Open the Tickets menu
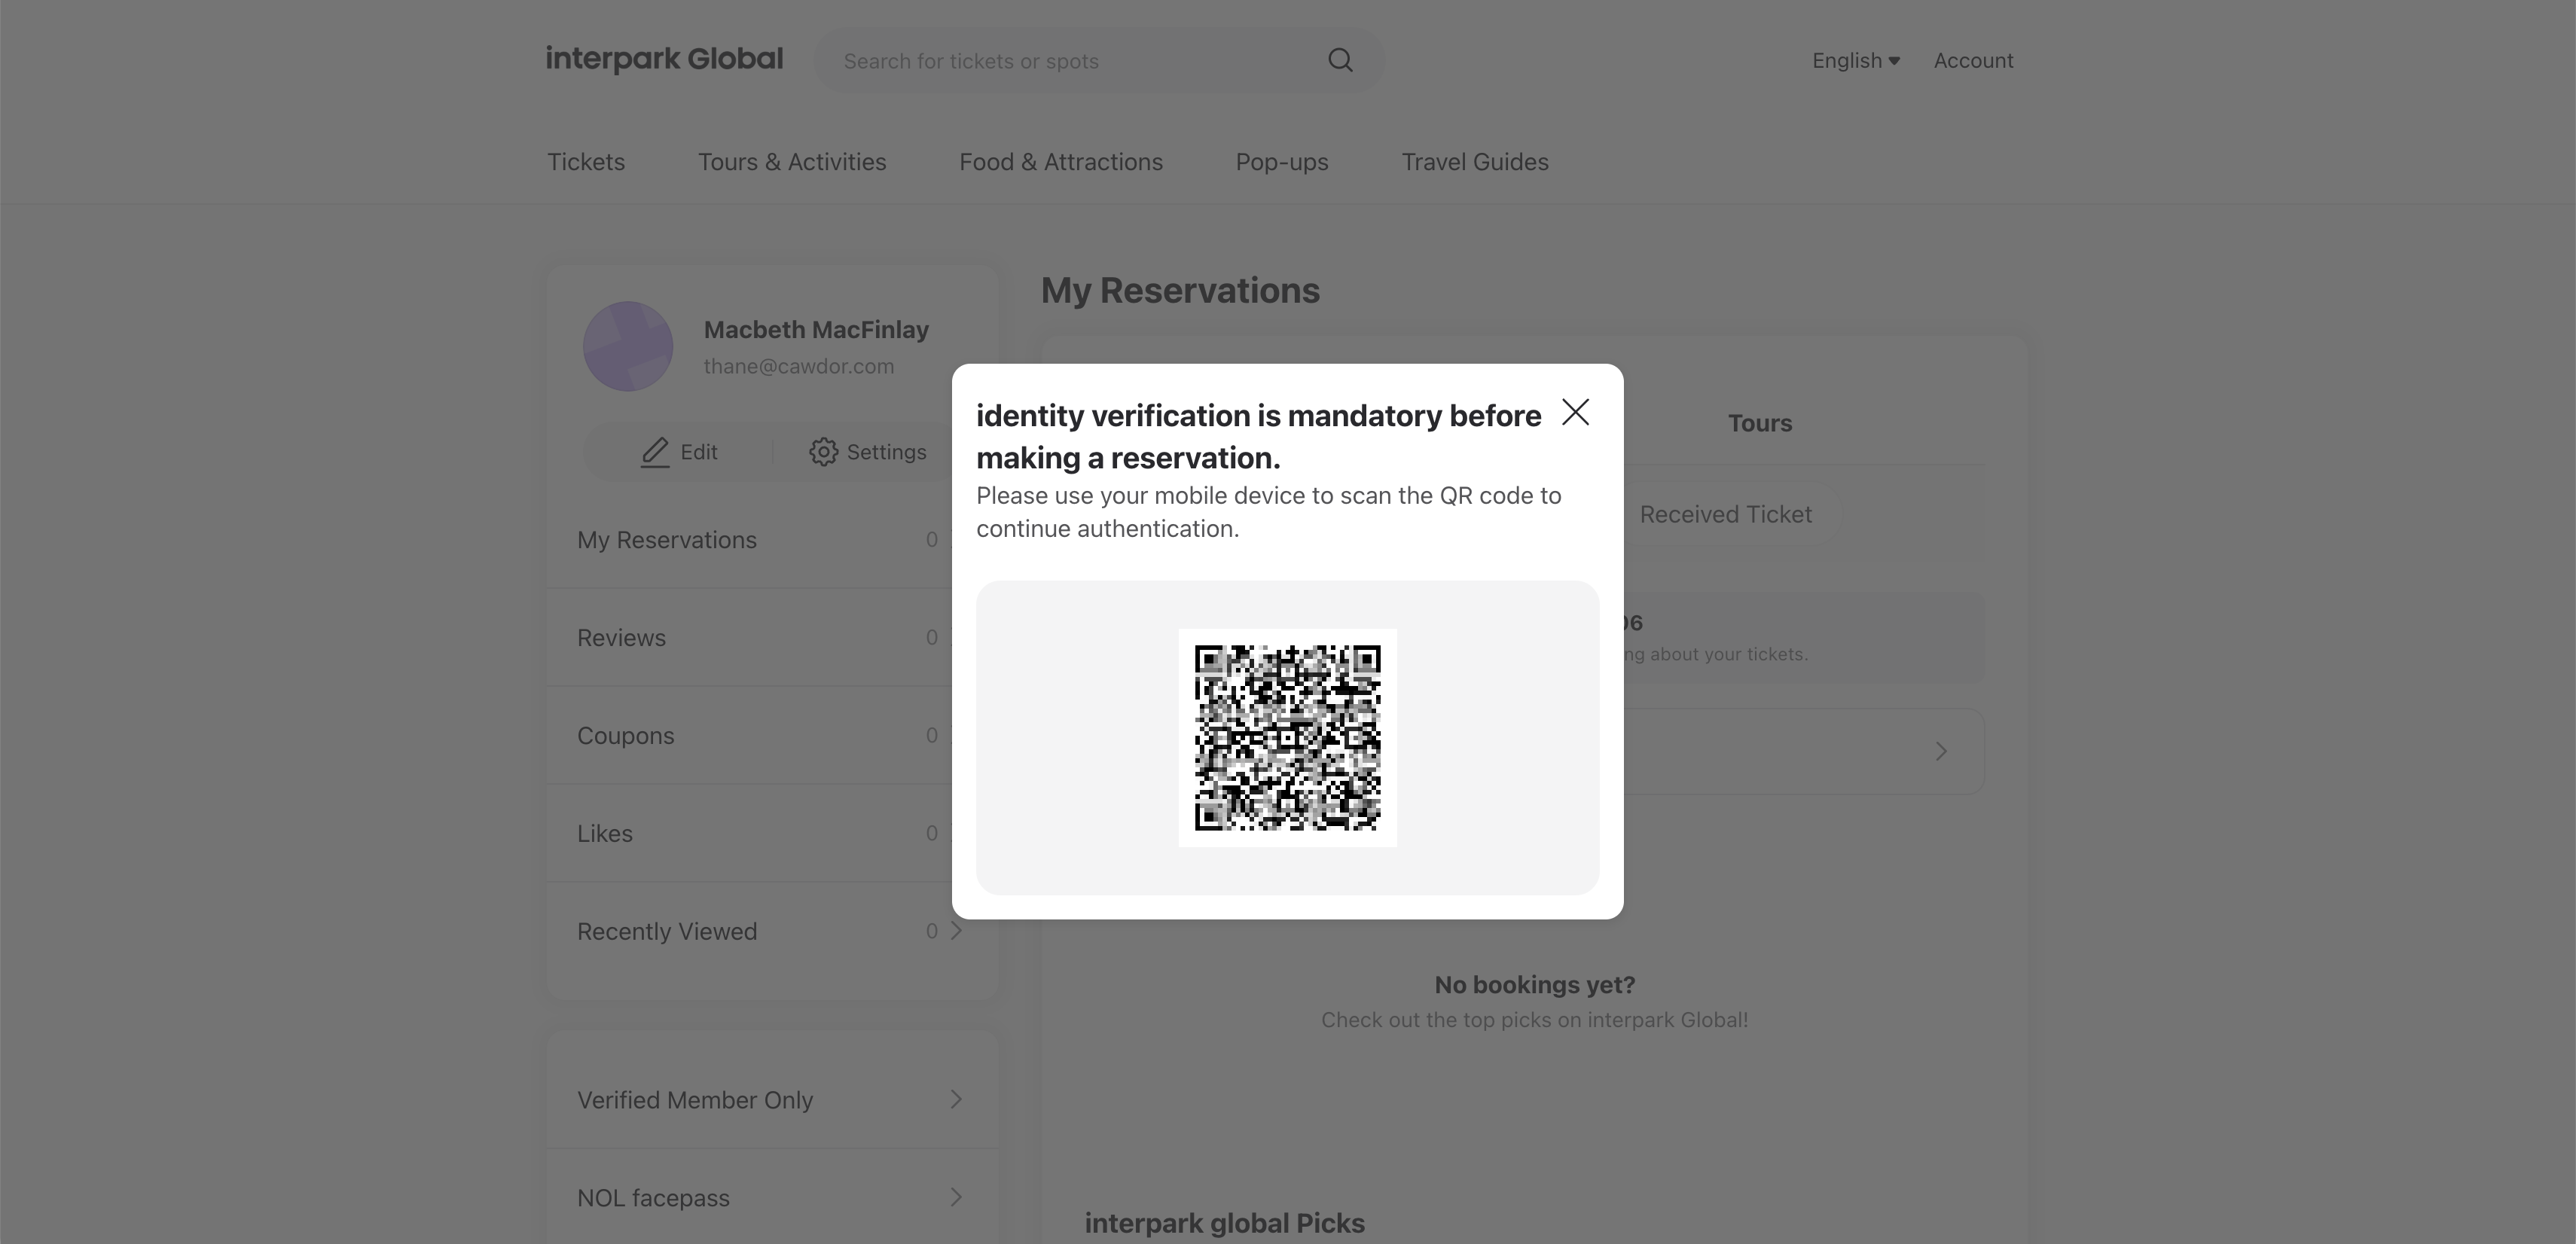This screenshot has width=2576, height=1244. coord(586,162)
